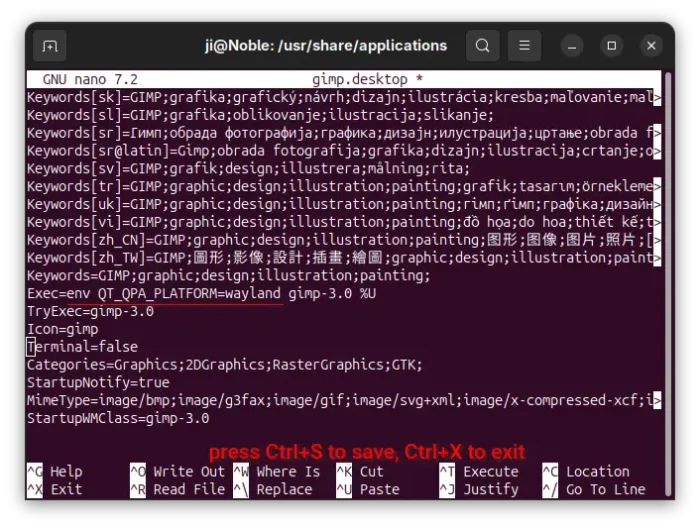Place cursor on the Keywords[zh_CN] line
This screenshot has height=528, width=700.
tap(344, 240)
